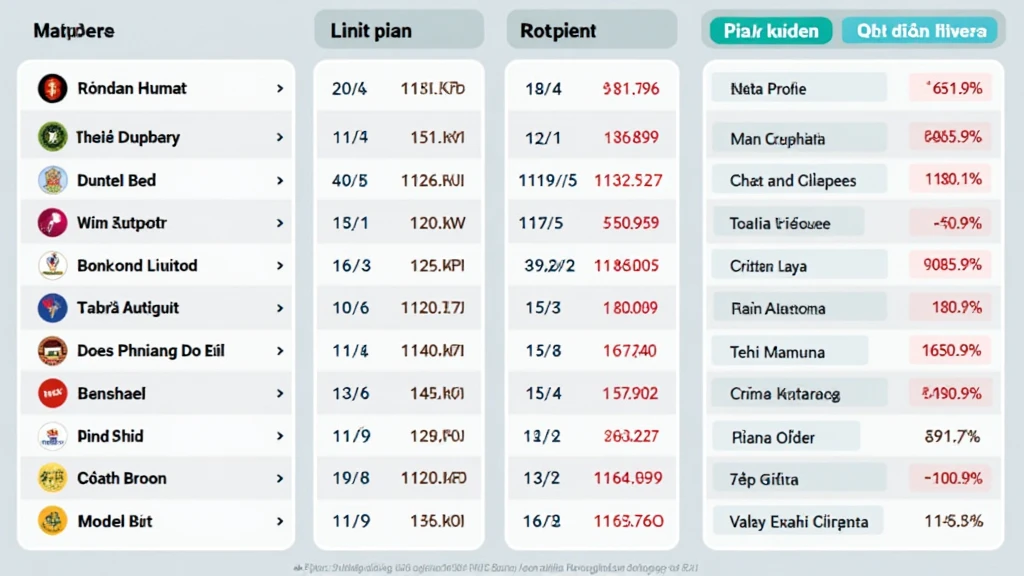Expand the Côath Broon row chevron
Screen dimensions: 1024x576
tap(279, 478)
